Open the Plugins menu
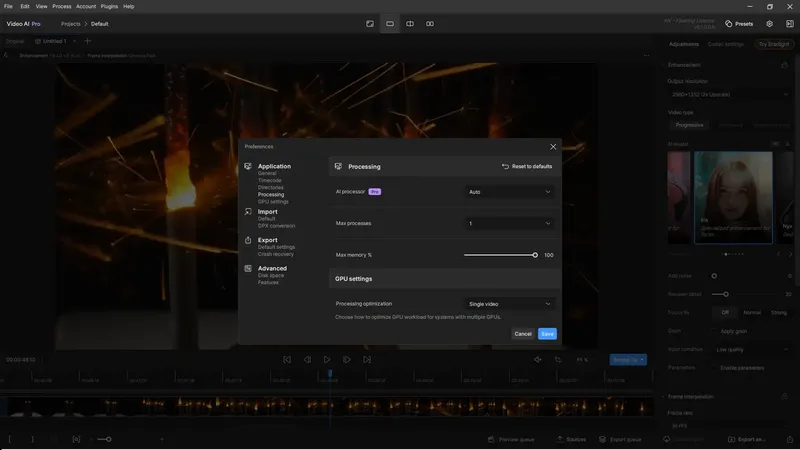The width and height of the screenshot is (800, 450). click(x=109, y=6)
